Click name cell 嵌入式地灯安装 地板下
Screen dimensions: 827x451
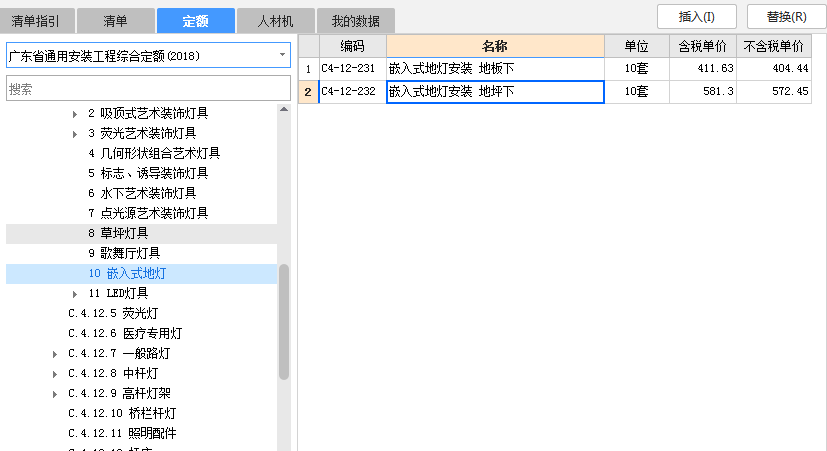click(495, 69)
